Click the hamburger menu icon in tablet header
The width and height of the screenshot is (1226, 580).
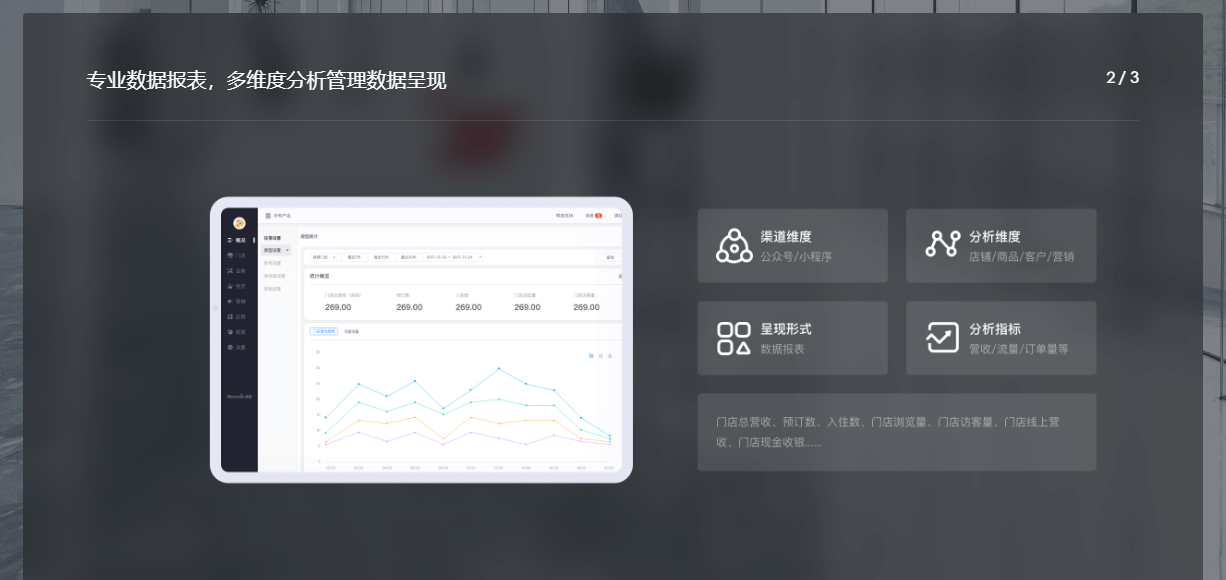point(268,215)
